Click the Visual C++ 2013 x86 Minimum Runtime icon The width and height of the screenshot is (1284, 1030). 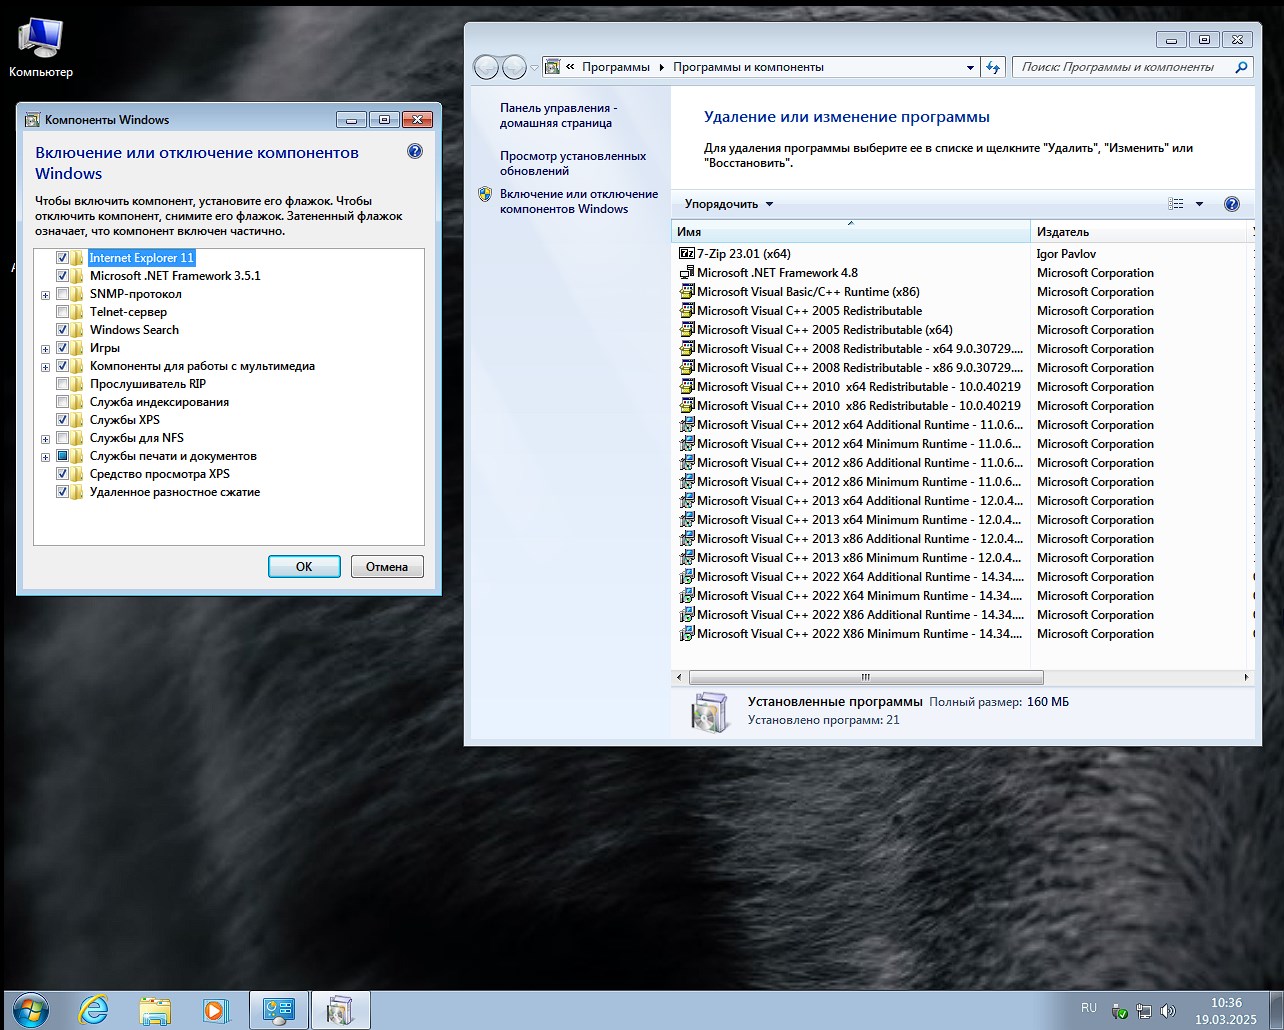point(686,558)
